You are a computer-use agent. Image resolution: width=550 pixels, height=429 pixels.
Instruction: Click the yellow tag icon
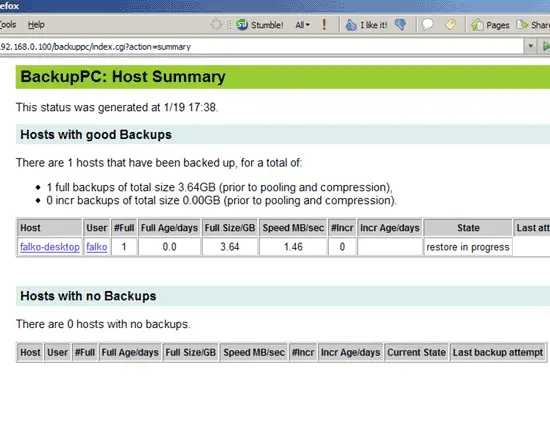(450, 25)
